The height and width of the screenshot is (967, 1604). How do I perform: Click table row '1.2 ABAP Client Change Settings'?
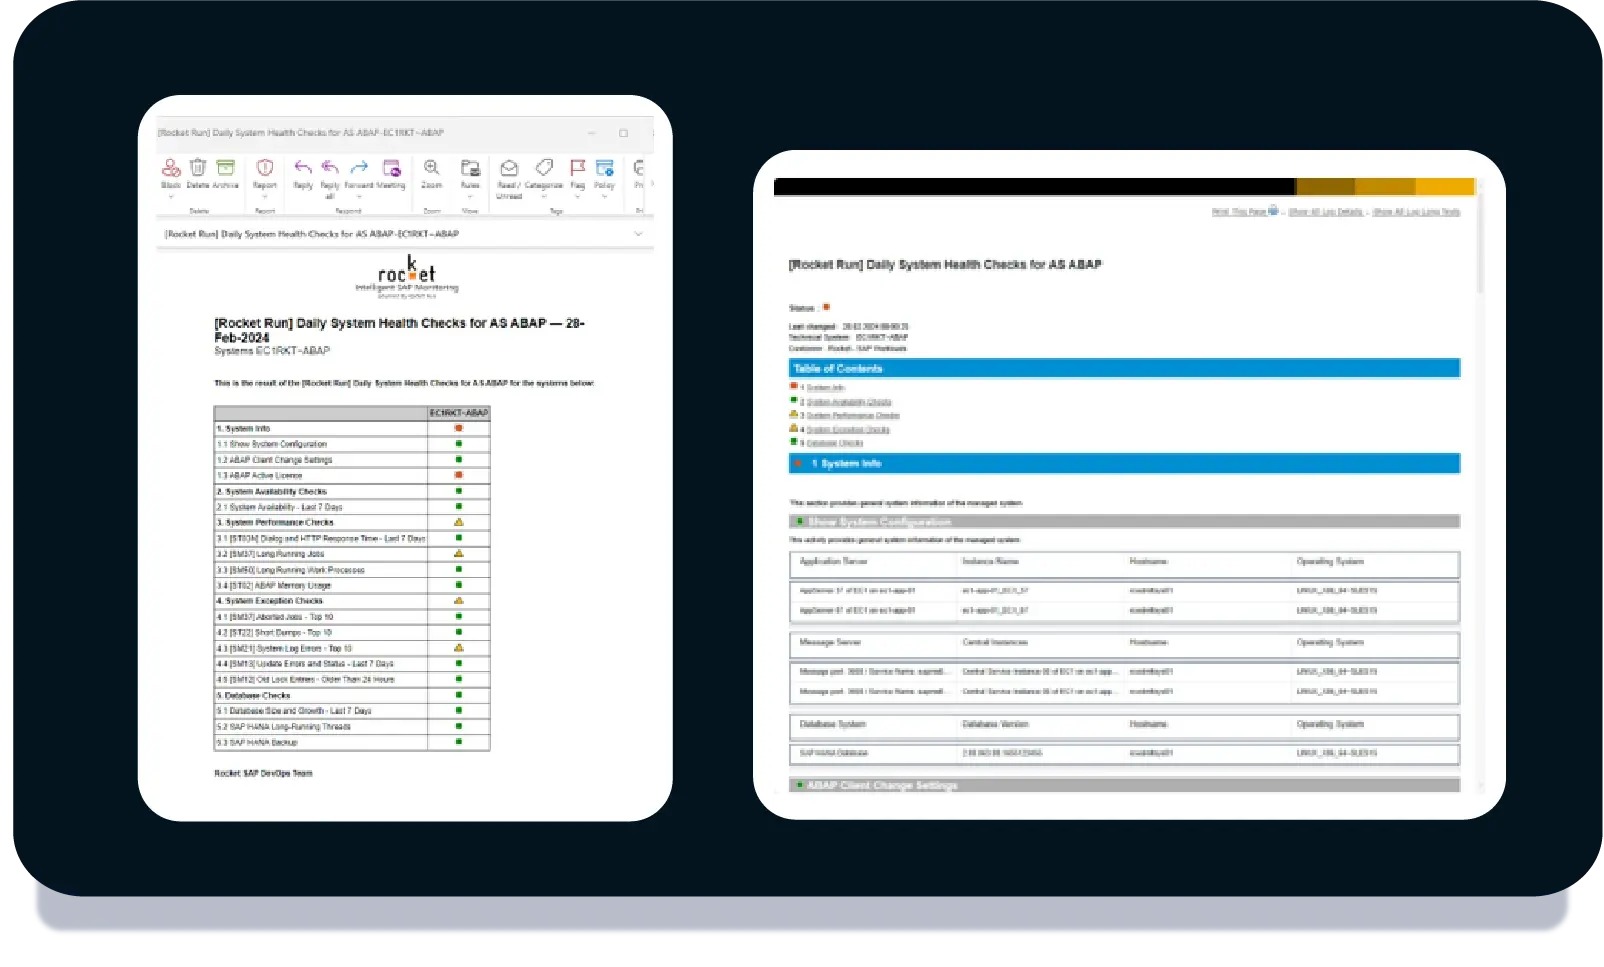click(352, 460)
